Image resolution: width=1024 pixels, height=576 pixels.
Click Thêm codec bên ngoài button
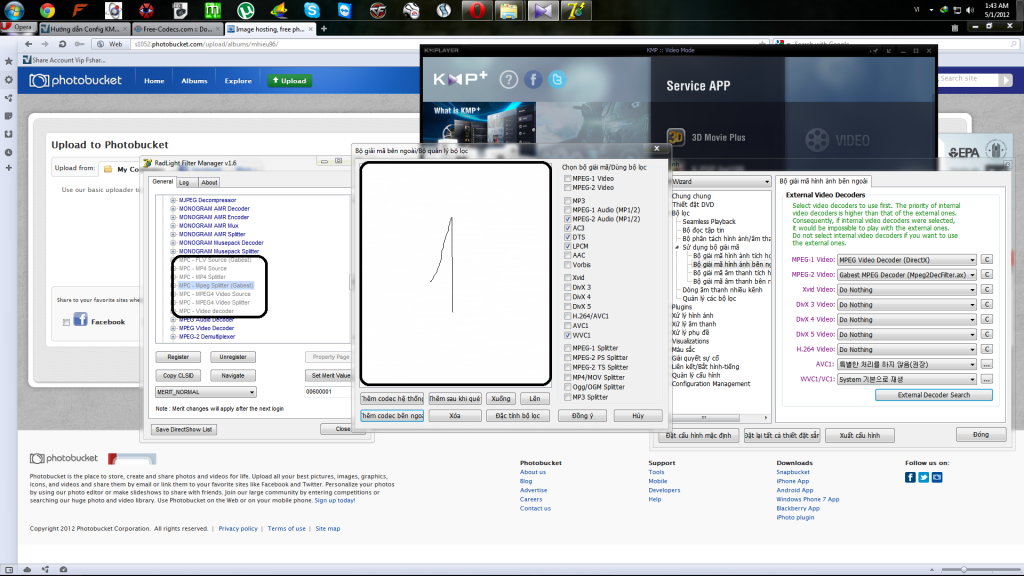[392, 415]
